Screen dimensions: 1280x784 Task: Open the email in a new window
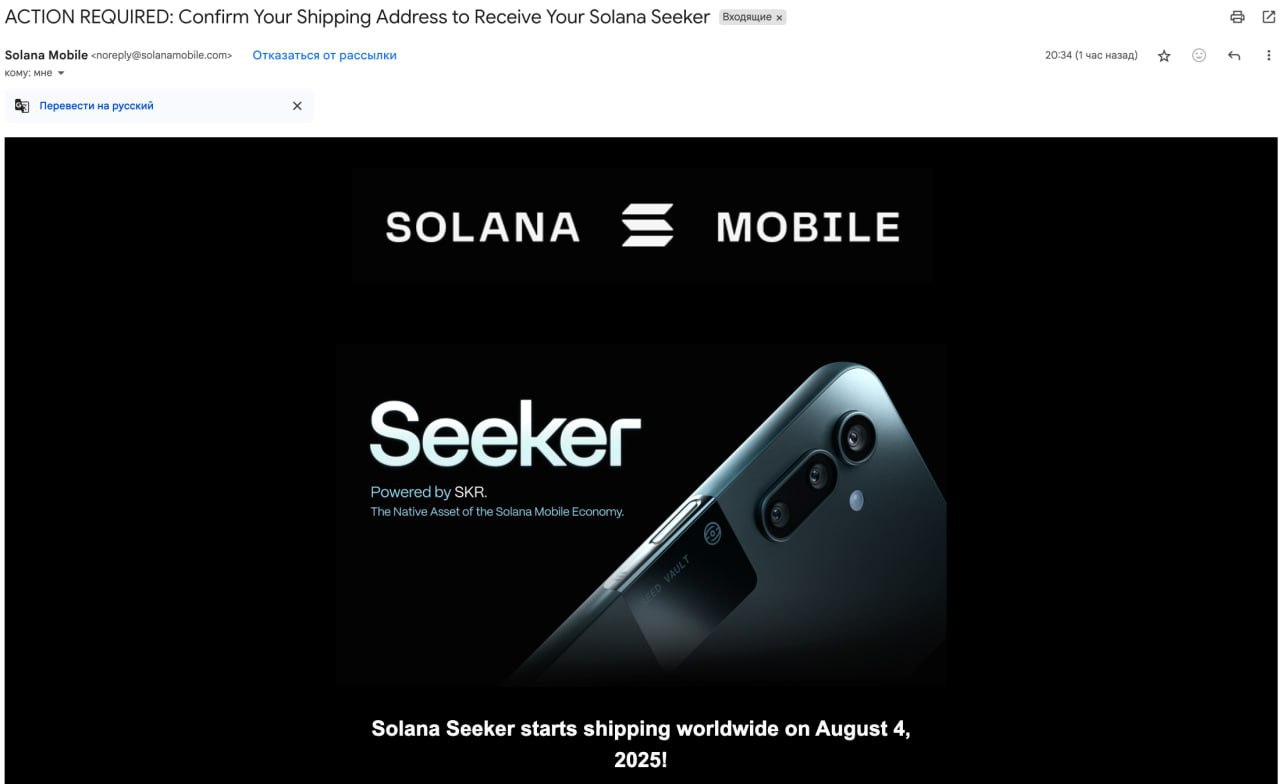click(1269, 17)
